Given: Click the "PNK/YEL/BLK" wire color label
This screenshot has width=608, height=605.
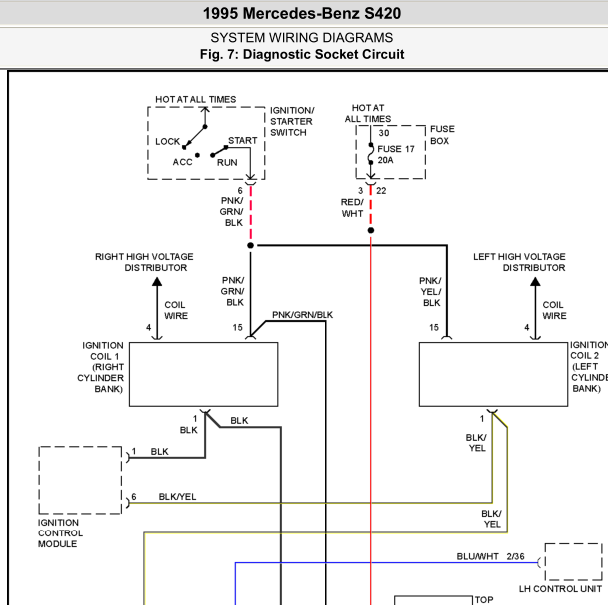Looking at the screenshot, I should tap(430, 292).
